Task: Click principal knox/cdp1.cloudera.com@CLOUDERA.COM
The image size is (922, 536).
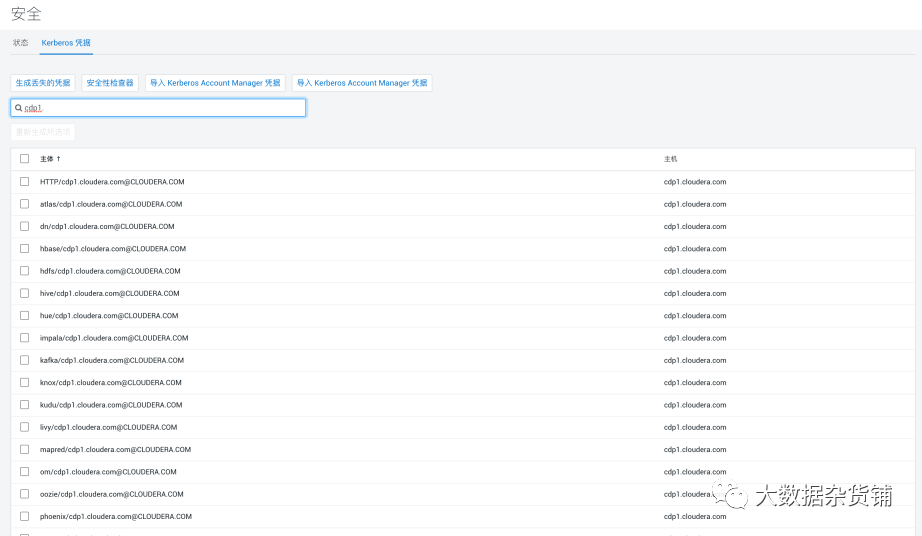Action: (111, 383)
